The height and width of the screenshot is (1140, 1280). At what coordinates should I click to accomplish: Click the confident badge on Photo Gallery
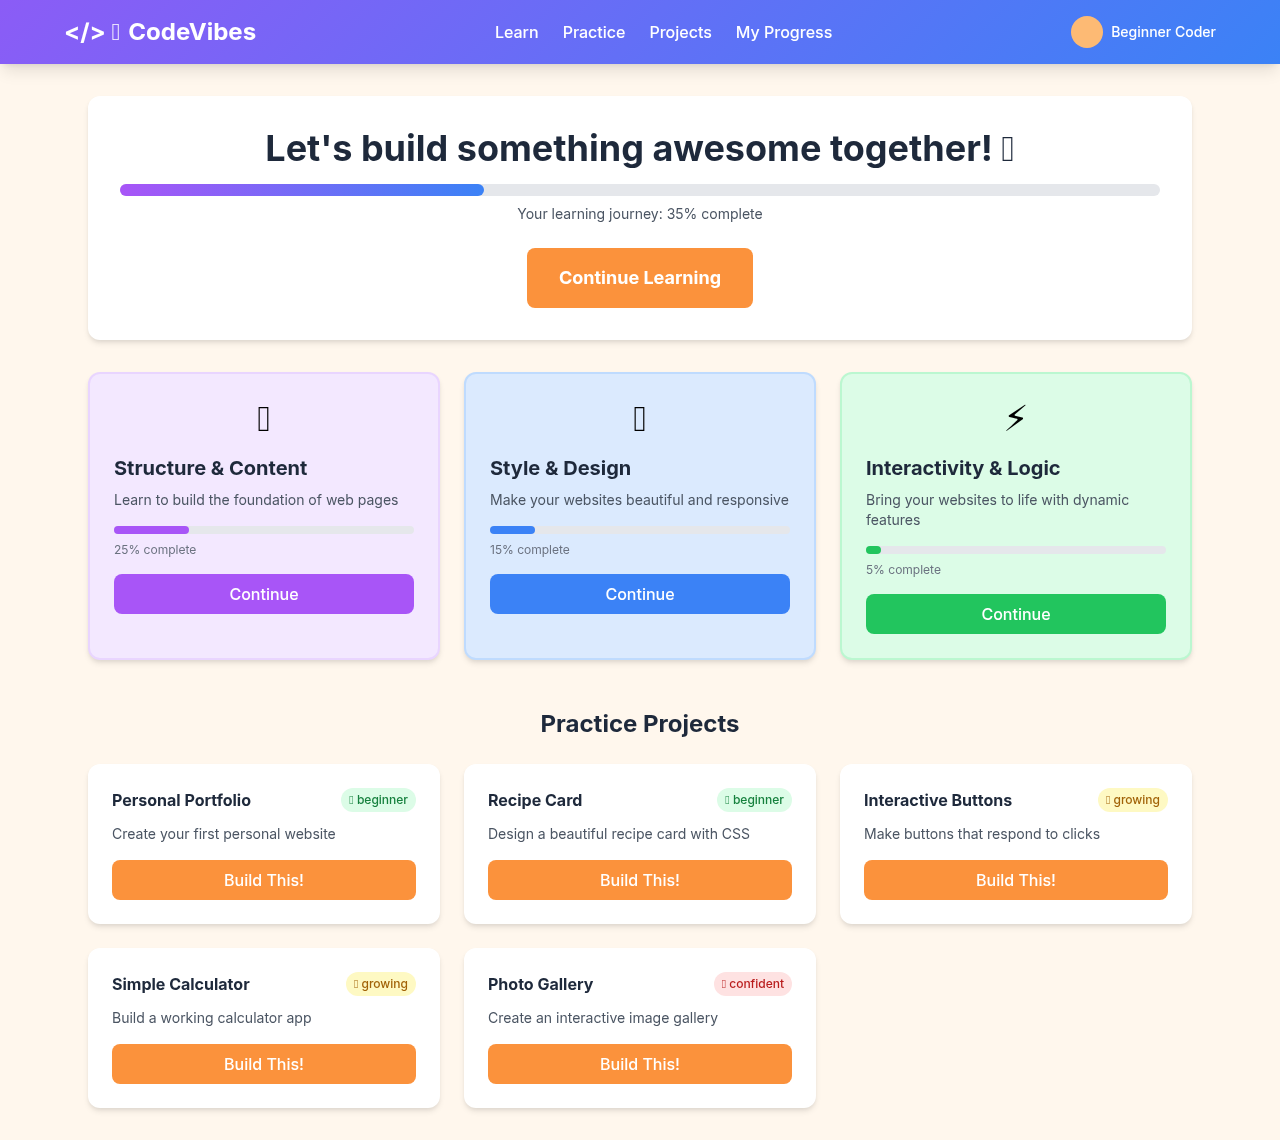(752, 984)
